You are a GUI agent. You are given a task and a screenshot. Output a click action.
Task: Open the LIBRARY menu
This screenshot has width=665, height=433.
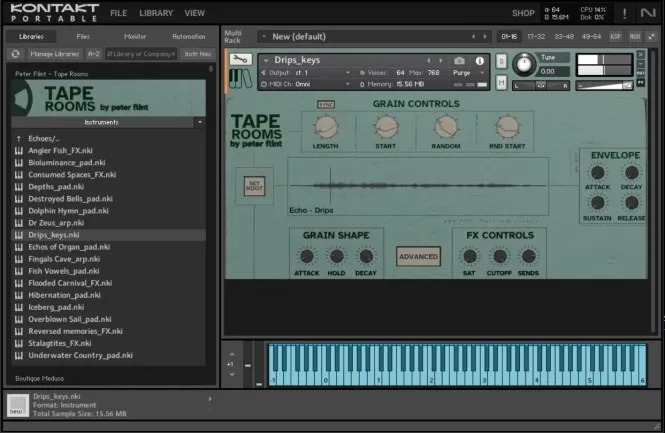[156, 13]
